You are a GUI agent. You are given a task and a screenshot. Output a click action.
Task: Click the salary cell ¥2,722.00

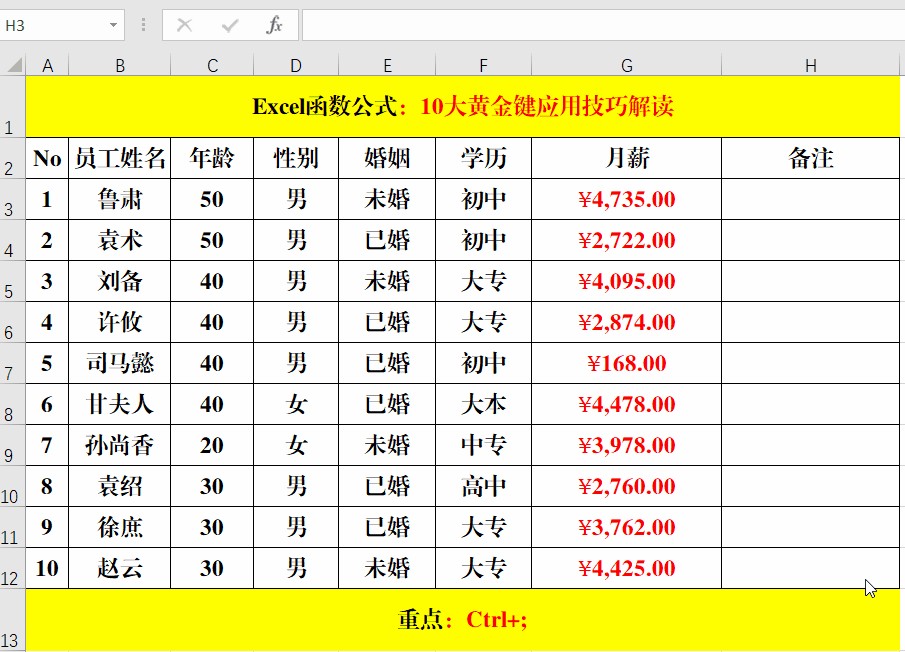click(626, 240)
